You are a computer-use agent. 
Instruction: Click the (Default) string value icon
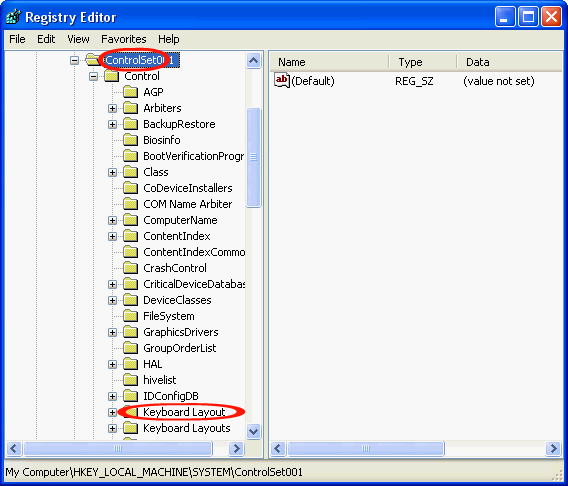[x=282, y=80]
